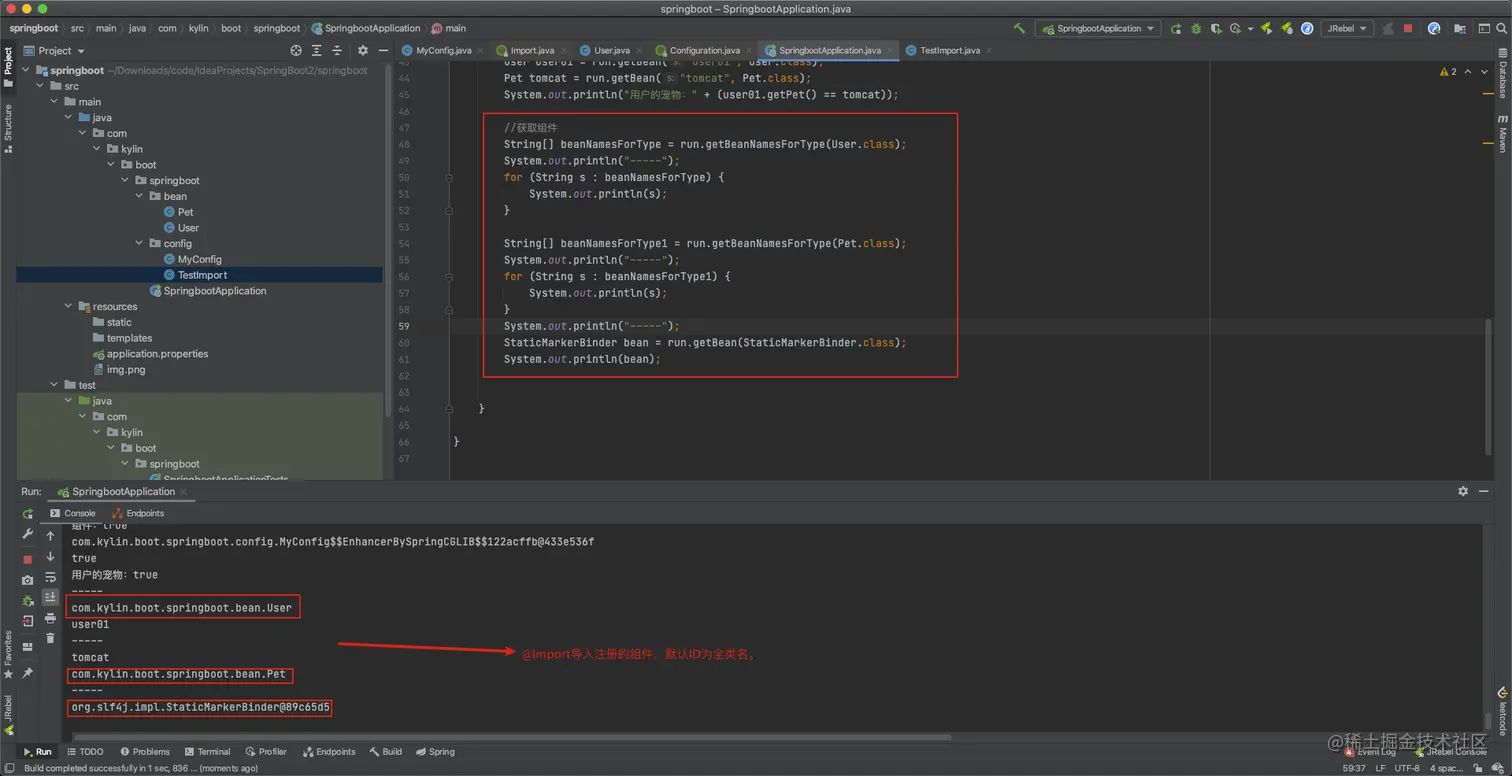Hide the Project tool window
Screen dimensions: 1512x776
[383, 50]
